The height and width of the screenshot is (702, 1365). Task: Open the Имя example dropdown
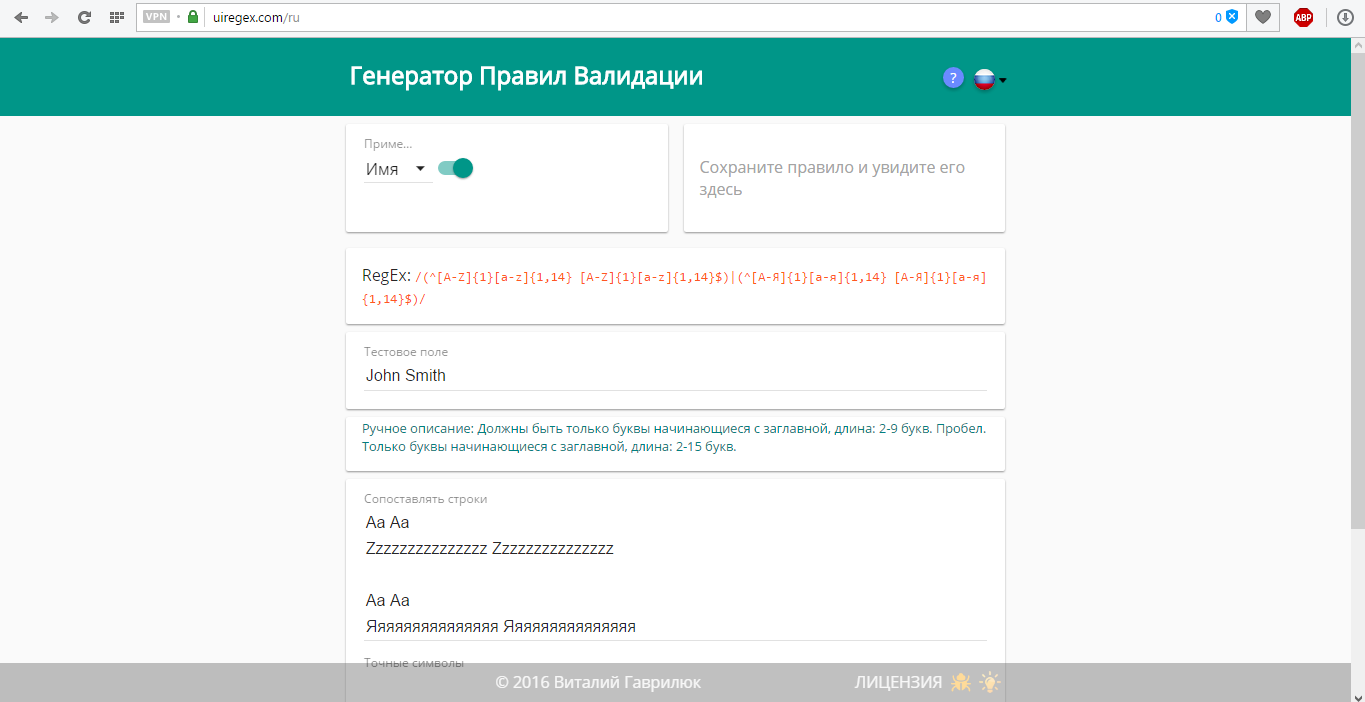397,169
